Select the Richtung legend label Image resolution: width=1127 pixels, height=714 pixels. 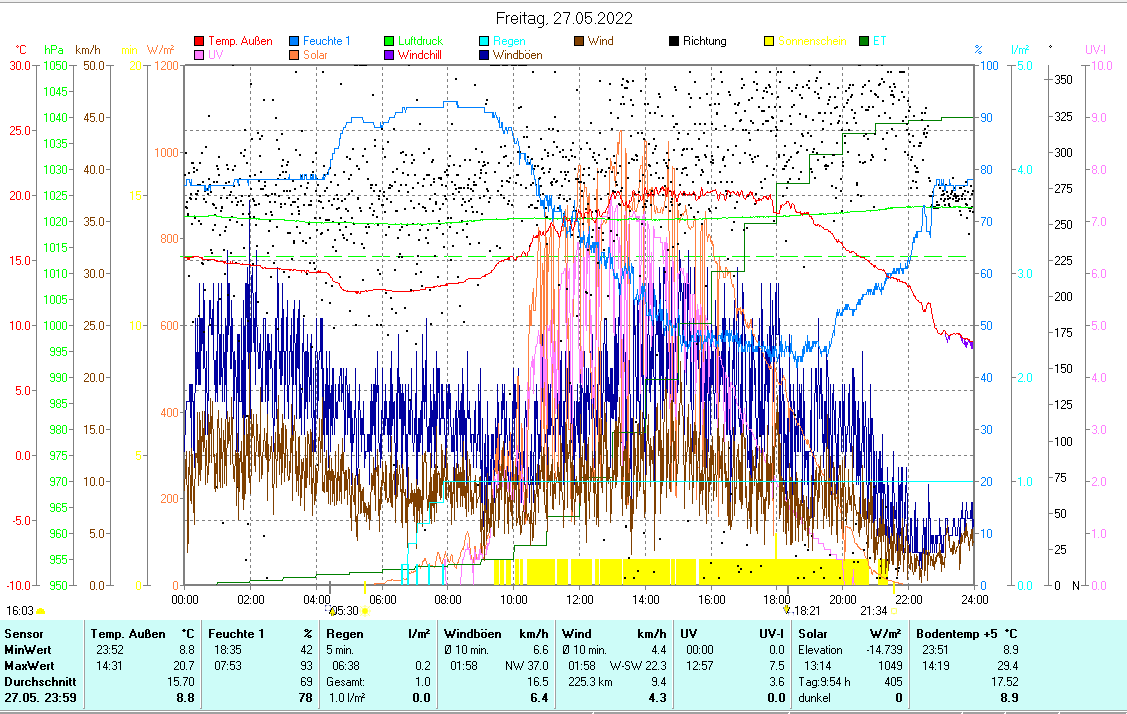pos(704,41)
